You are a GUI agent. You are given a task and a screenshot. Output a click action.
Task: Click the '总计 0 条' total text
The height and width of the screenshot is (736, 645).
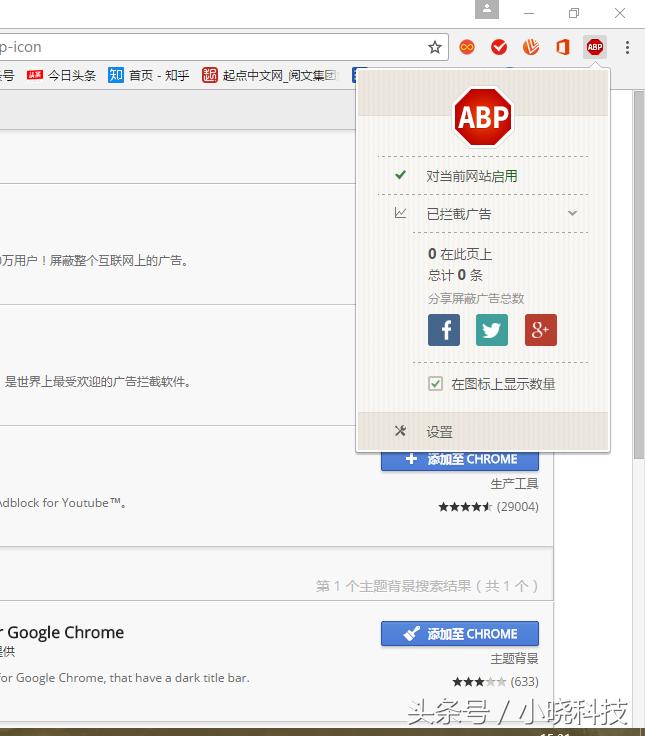click(455, 275)
